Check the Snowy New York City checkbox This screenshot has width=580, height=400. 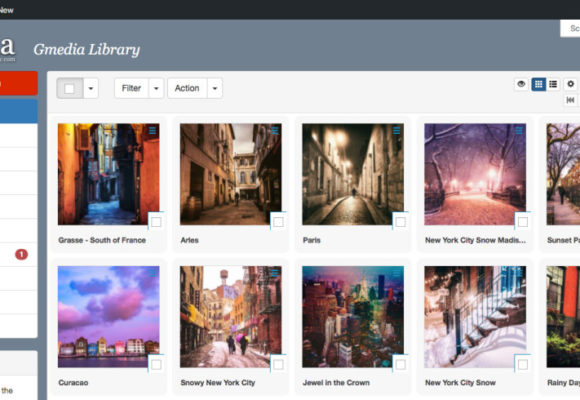tap(278, 364)
